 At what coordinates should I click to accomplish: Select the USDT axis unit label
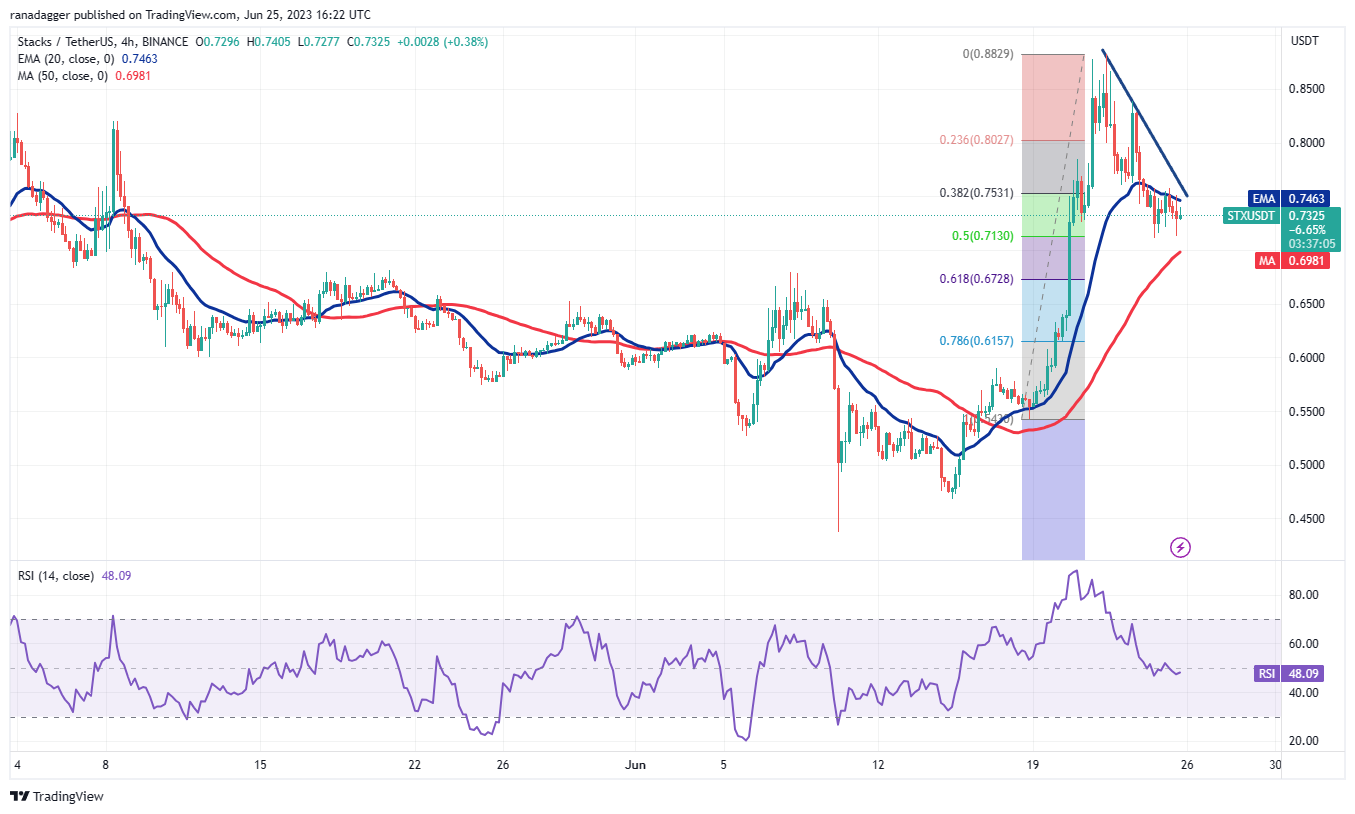coord(1303,41)
